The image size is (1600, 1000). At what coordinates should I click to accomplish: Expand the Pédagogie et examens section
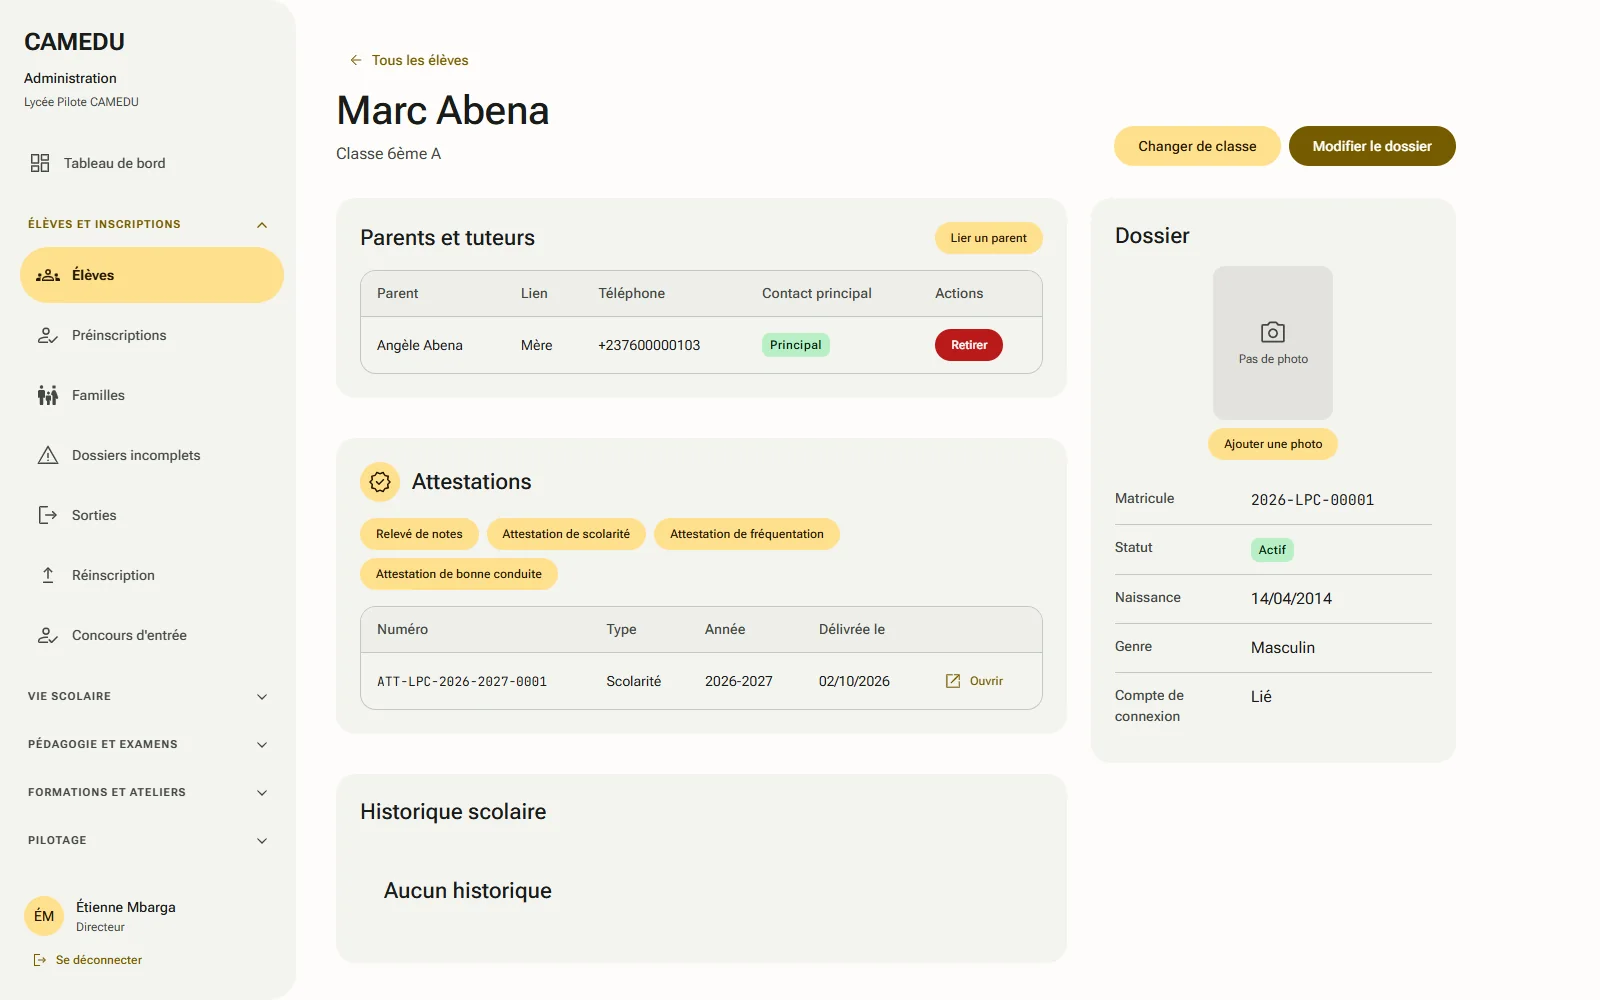[x=262, y=745]
